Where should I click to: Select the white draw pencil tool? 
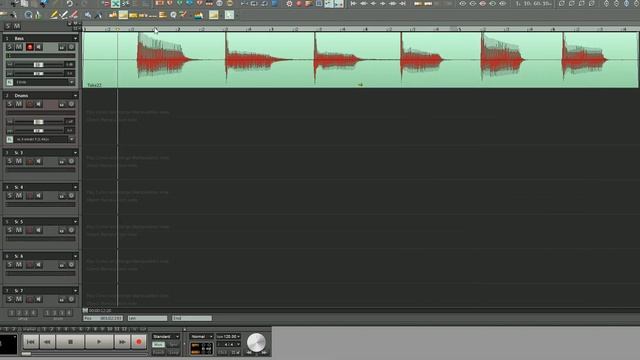pos(64,15)
